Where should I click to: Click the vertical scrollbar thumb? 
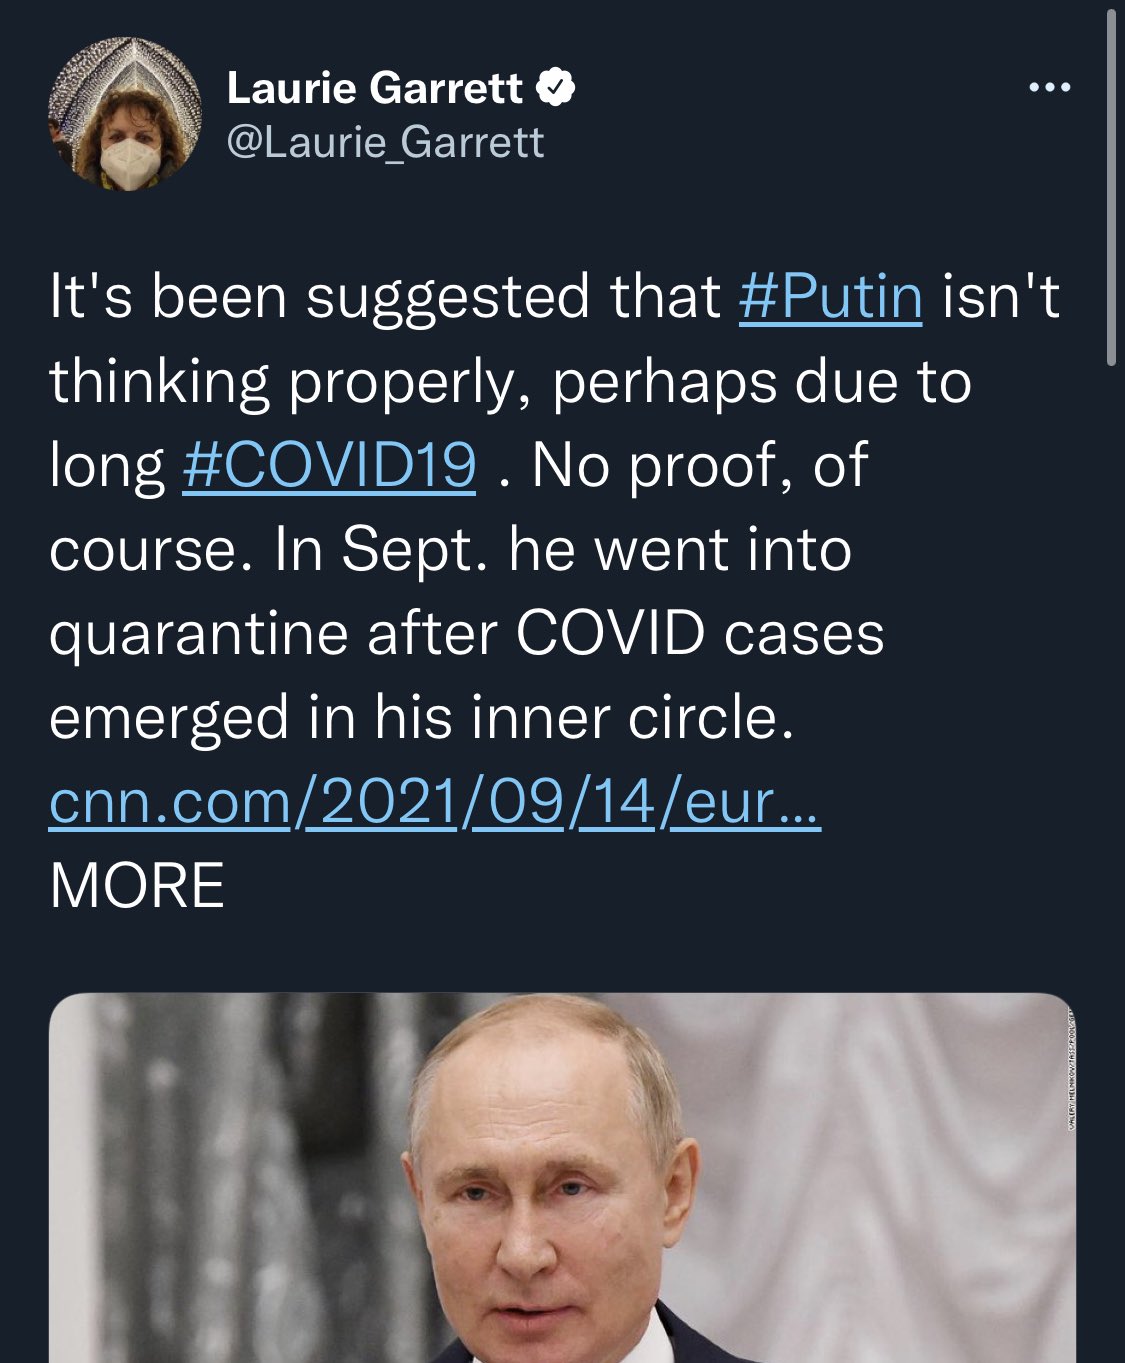1112,190
